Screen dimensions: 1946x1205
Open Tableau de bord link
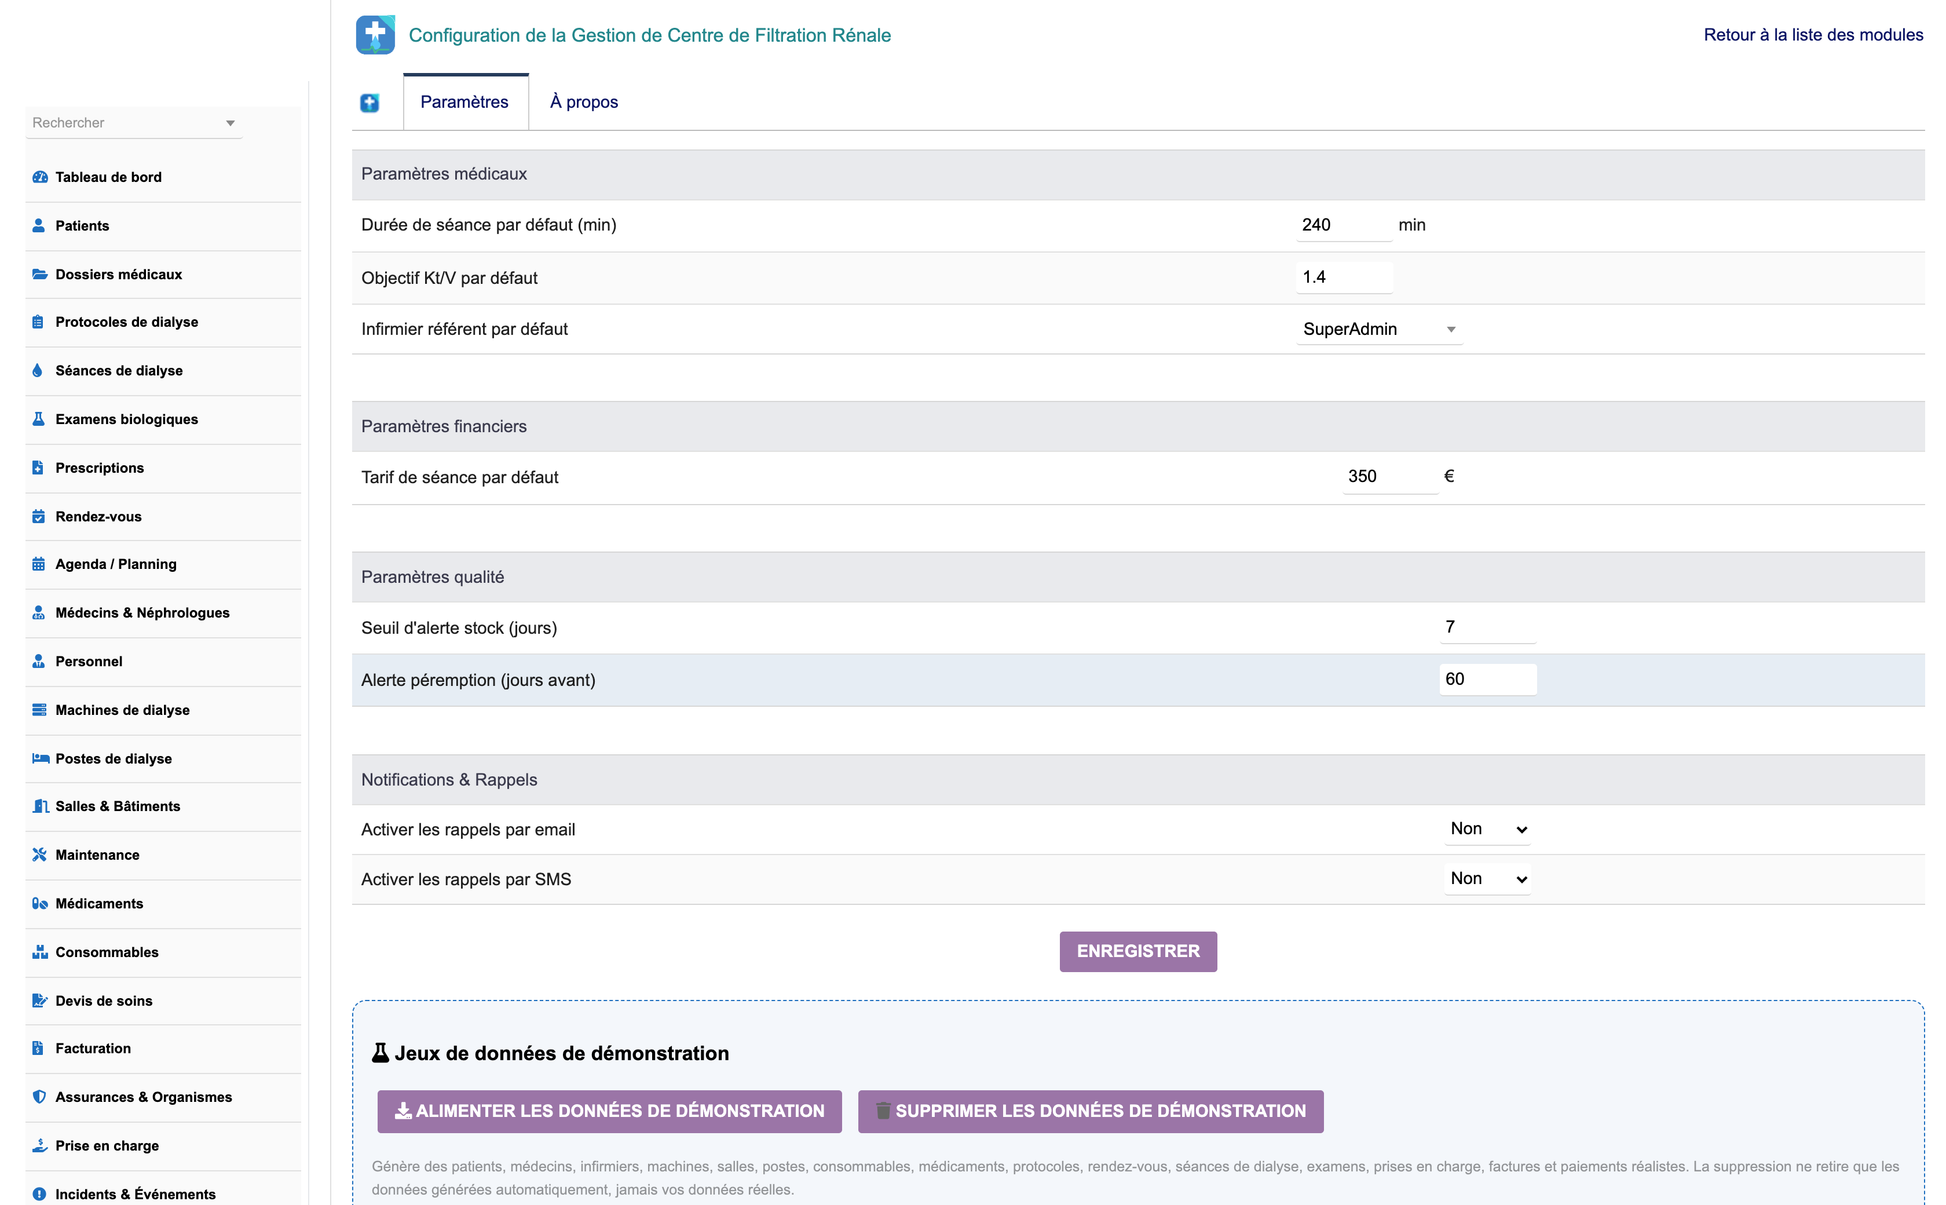click(x=108, y=177)
